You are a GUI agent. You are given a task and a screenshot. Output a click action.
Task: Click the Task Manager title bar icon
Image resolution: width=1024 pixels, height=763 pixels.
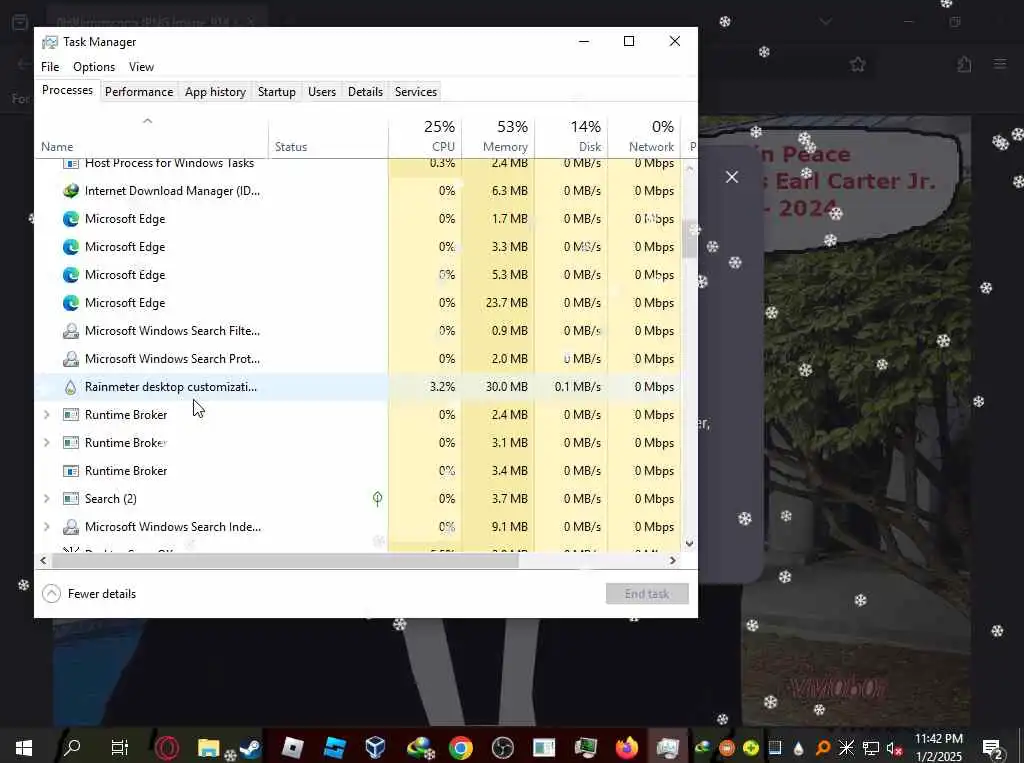[x=50, y=42]
